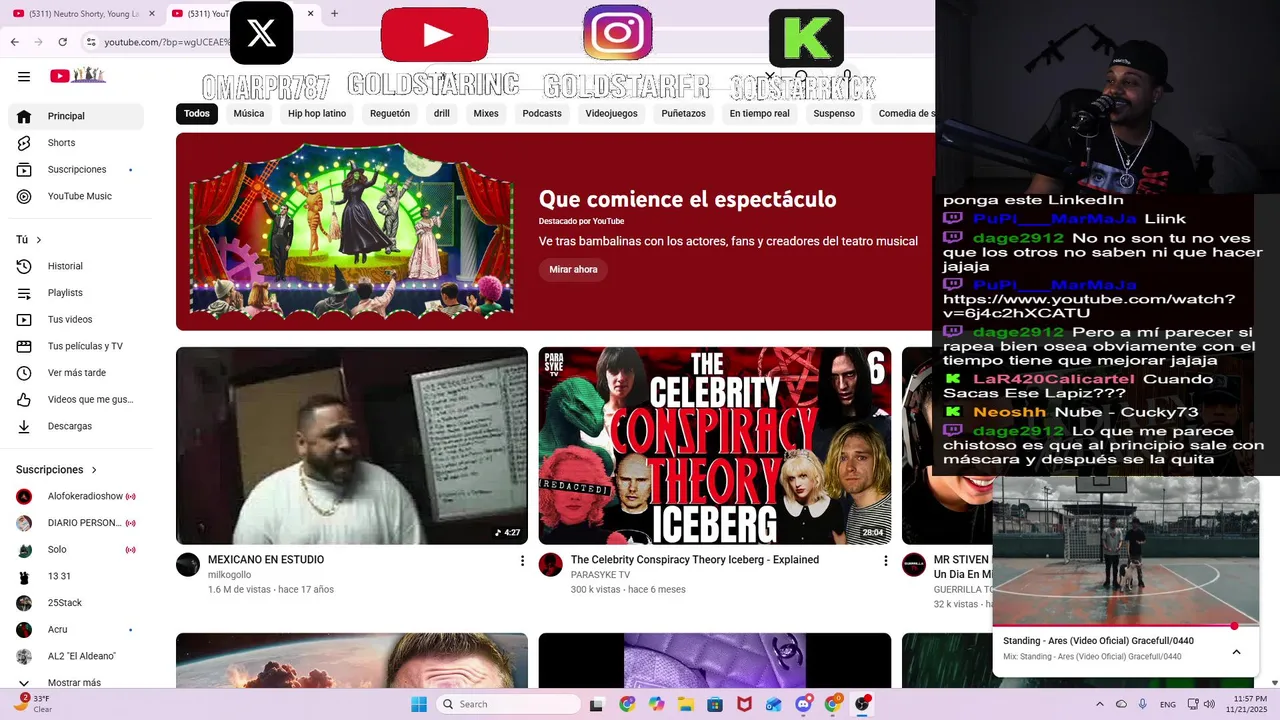Open McAfee from the taskbar

click(744, 704)
